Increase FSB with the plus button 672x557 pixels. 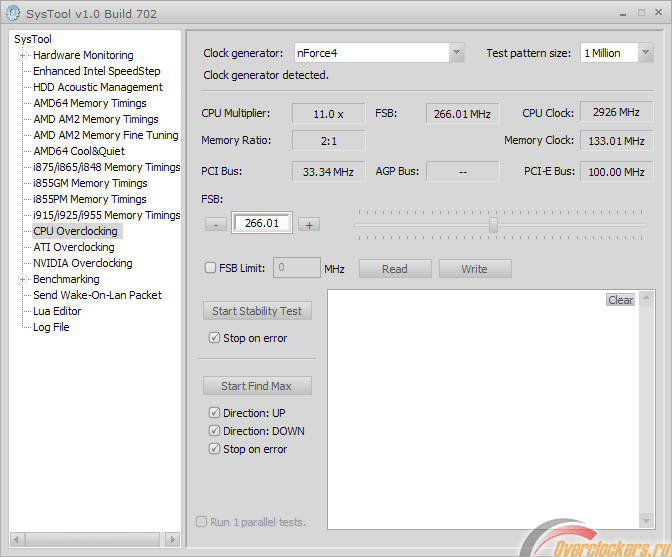click(309, 224)
